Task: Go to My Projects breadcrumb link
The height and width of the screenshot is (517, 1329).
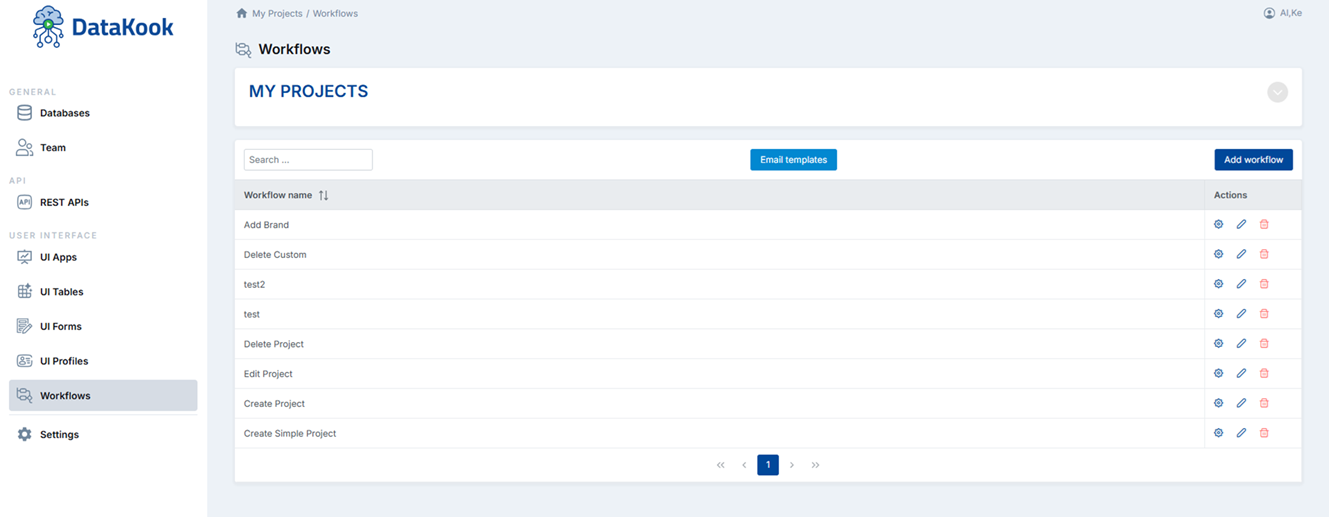Action: pos(277,14)
